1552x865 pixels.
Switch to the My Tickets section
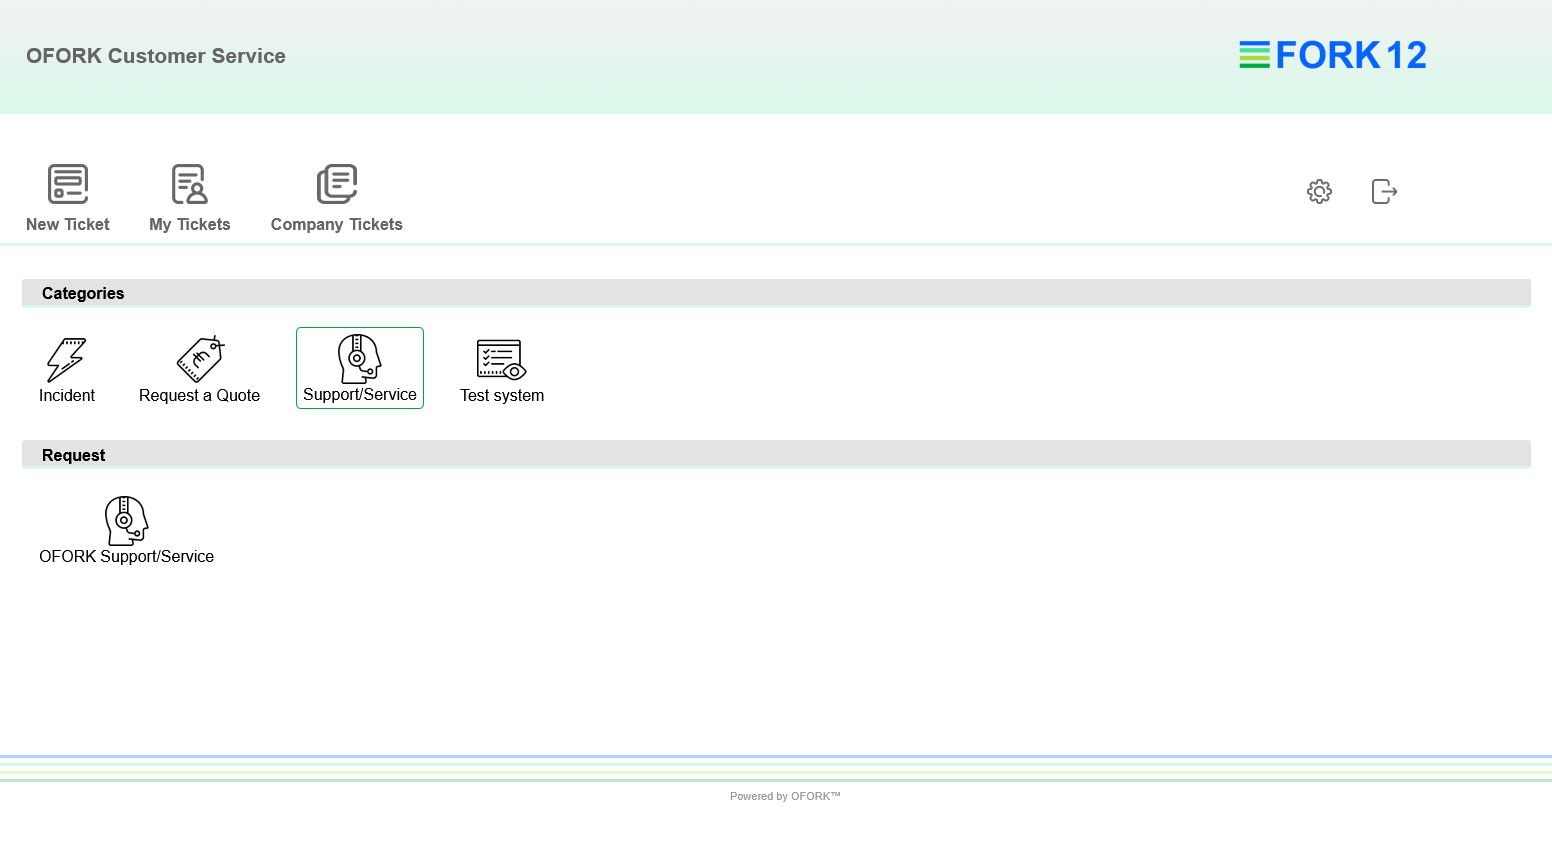coord(189,224)
